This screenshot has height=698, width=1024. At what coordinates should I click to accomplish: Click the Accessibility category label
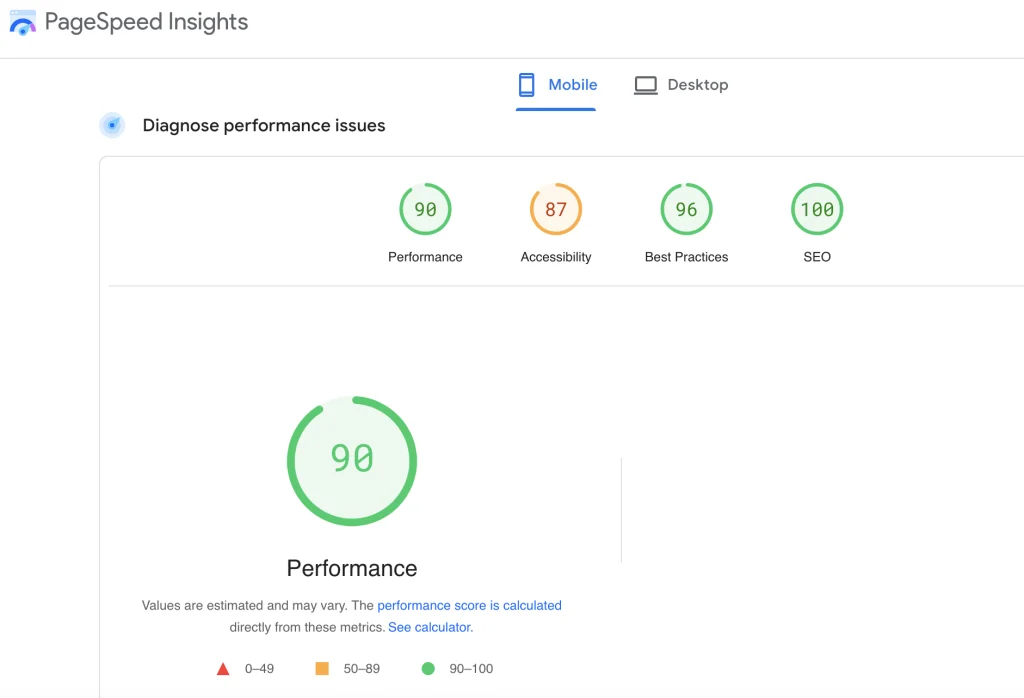point(556,257)
